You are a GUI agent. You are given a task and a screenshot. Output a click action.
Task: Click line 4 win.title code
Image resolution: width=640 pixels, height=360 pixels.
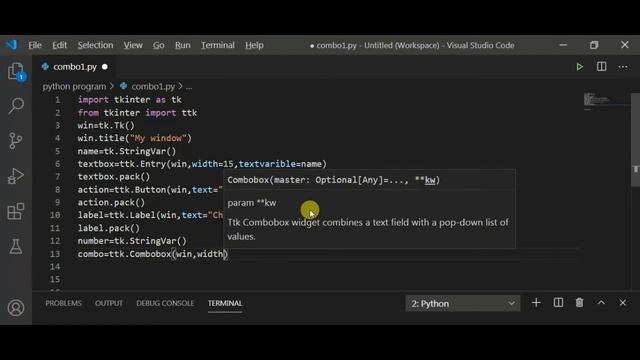tap(134, 138)
